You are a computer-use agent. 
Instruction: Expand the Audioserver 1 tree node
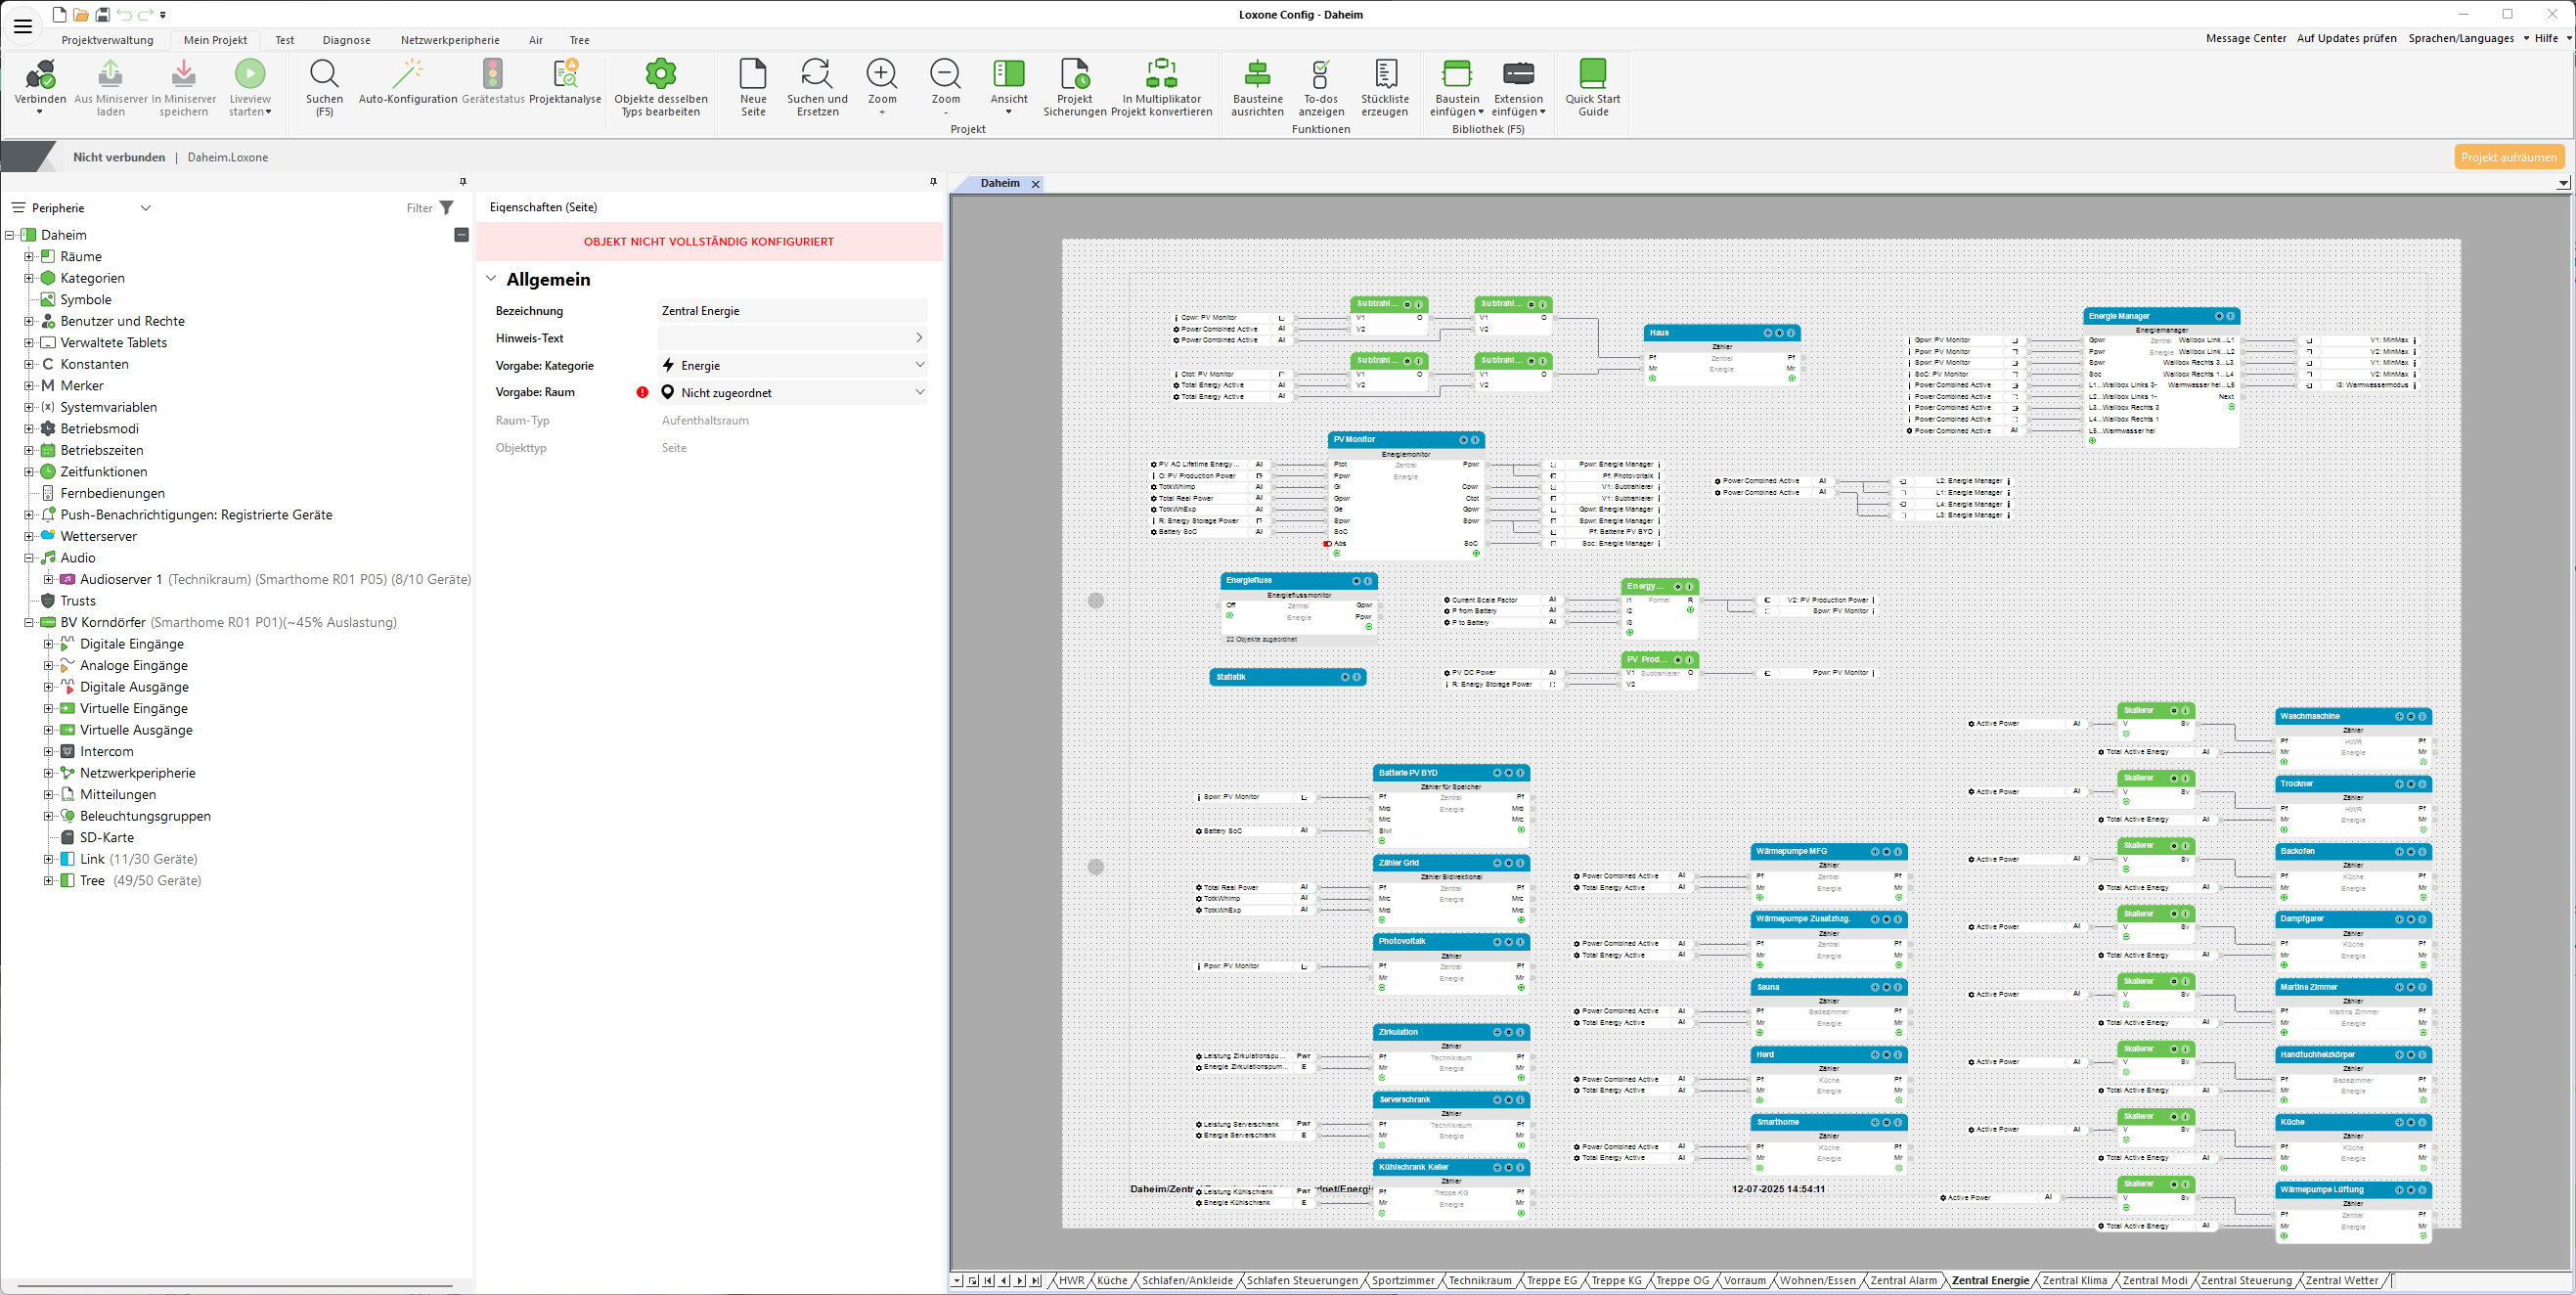(x=48, y=579)
